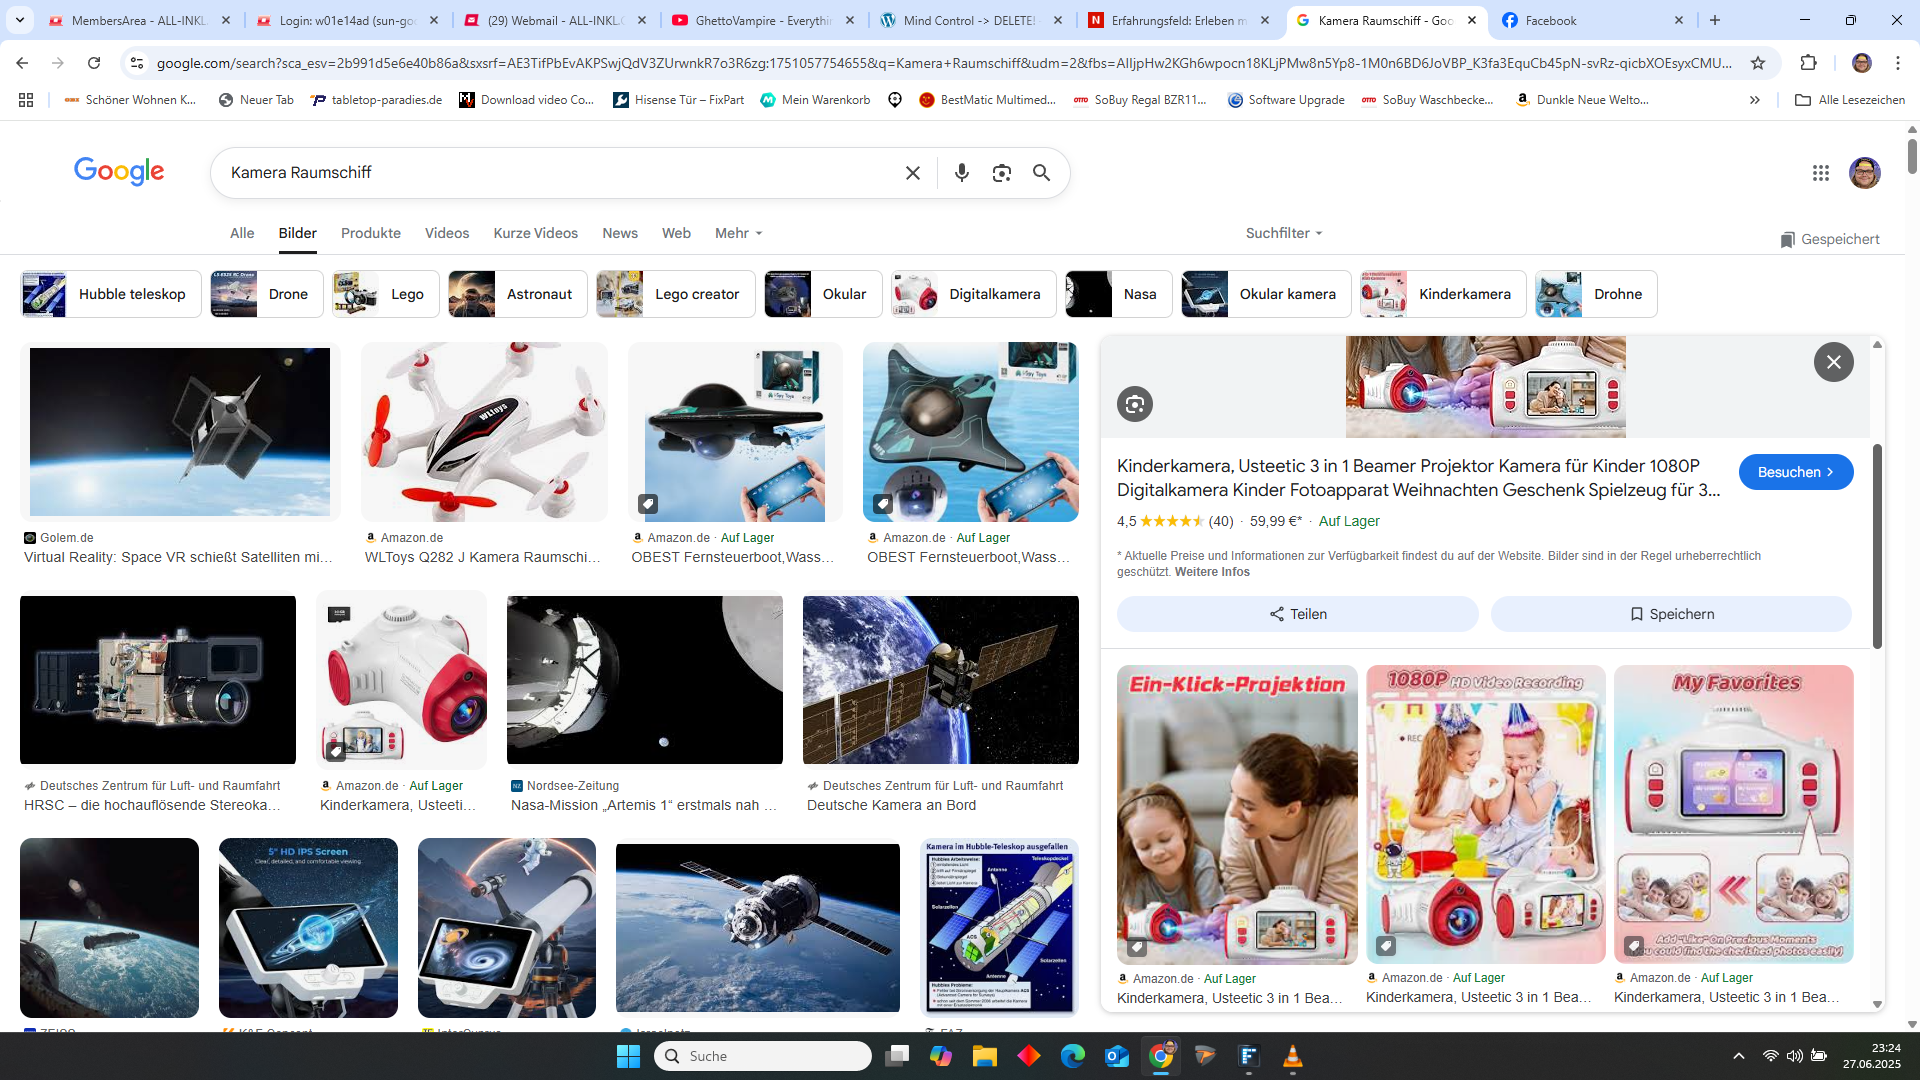Close the image preview panel
This screenshot has width=1920, height=1080.
pyautogui.click(x=1833, y=362)
